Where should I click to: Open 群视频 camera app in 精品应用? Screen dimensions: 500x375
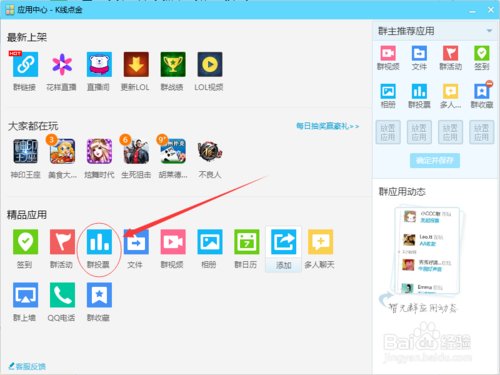click(173, 242)
